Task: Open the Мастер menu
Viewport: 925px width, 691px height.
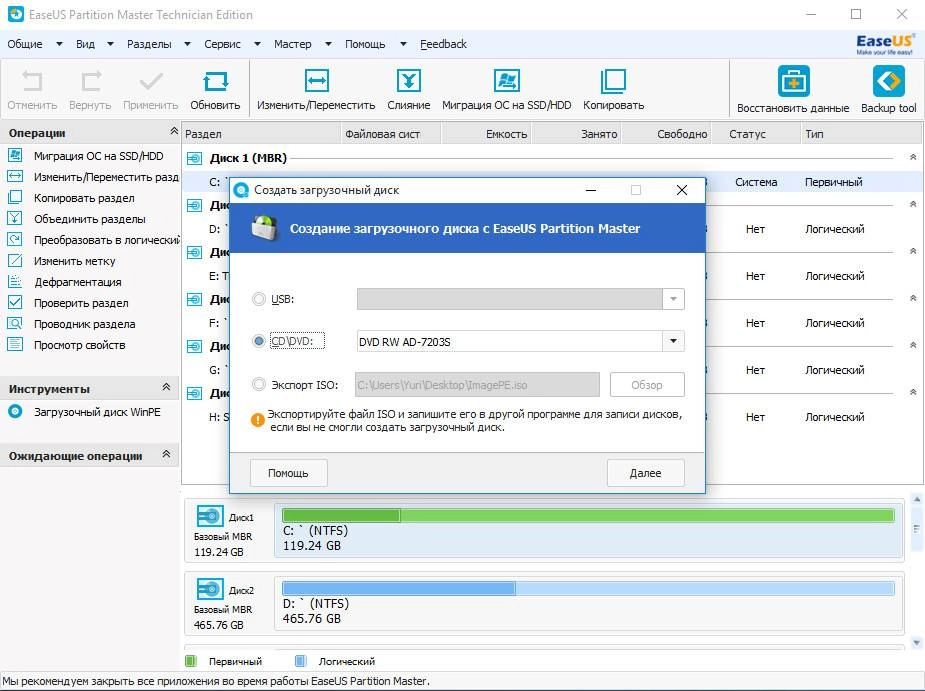Action: 292,44
